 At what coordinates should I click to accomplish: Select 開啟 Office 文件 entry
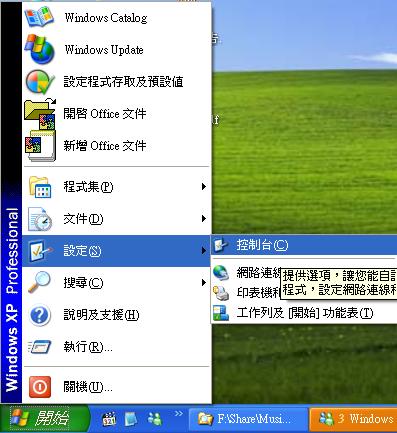coord(117,114)
